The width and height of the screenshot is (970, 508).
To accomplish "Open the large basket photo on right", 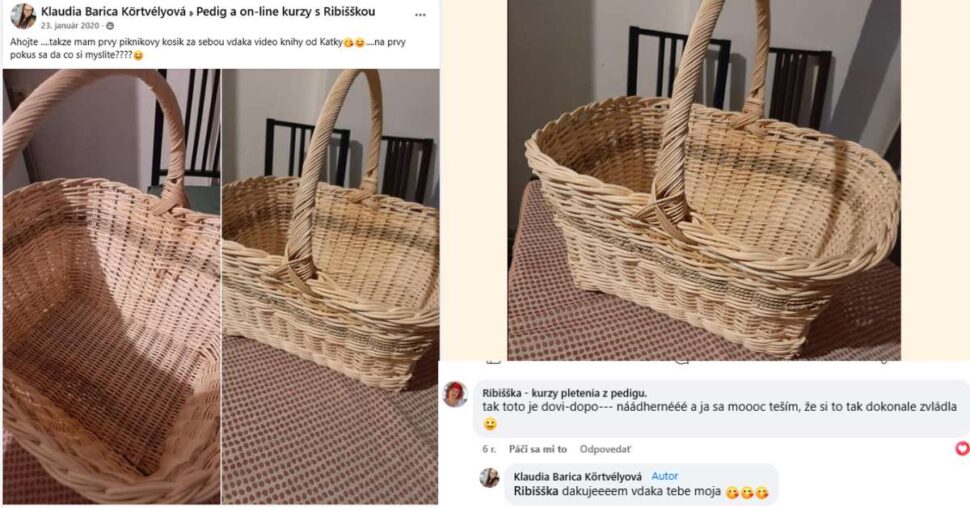I will pyautogui.click(x=704, y=180).
